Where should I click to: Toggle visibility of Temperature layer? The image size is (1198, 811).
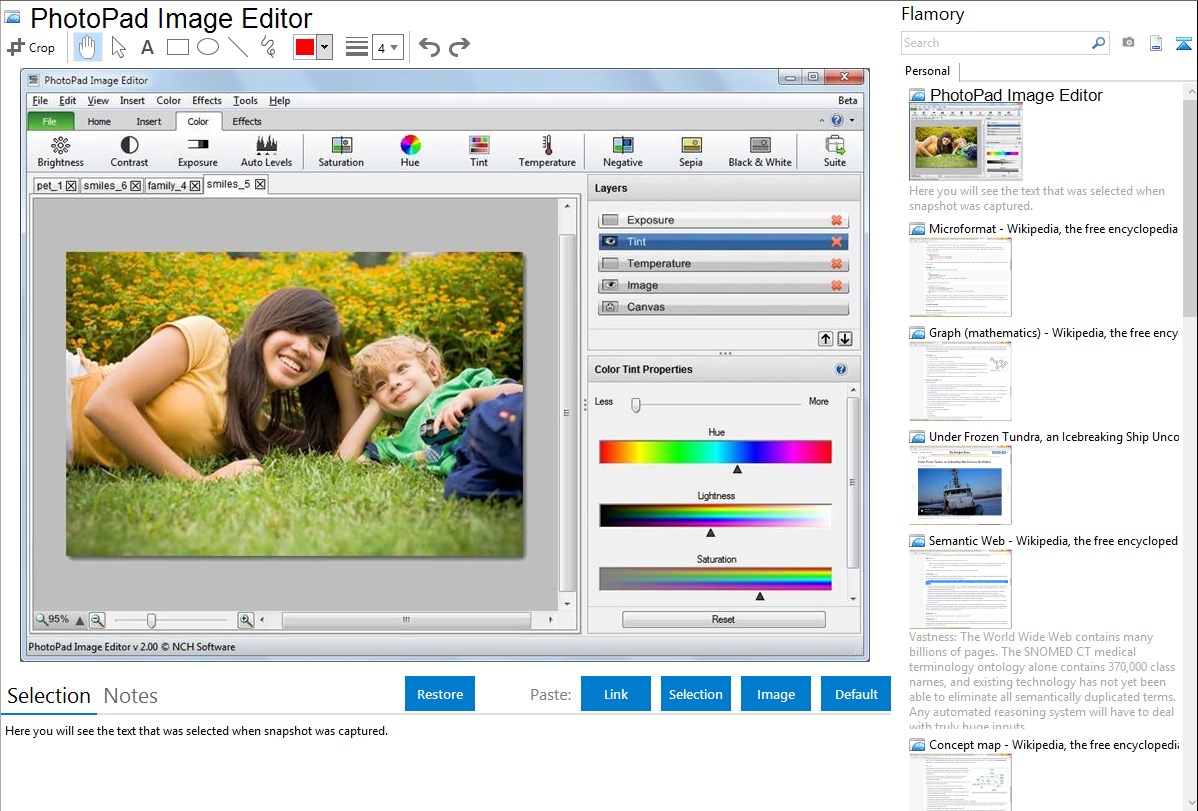tap(610, 264)
